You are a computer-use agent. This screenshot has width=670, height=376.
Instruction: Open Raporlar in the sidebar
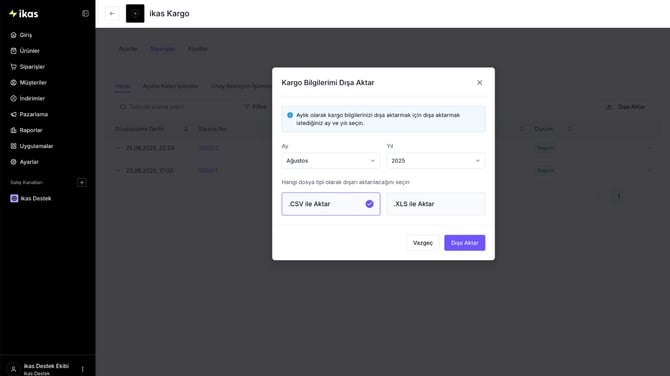coord(30,130)
